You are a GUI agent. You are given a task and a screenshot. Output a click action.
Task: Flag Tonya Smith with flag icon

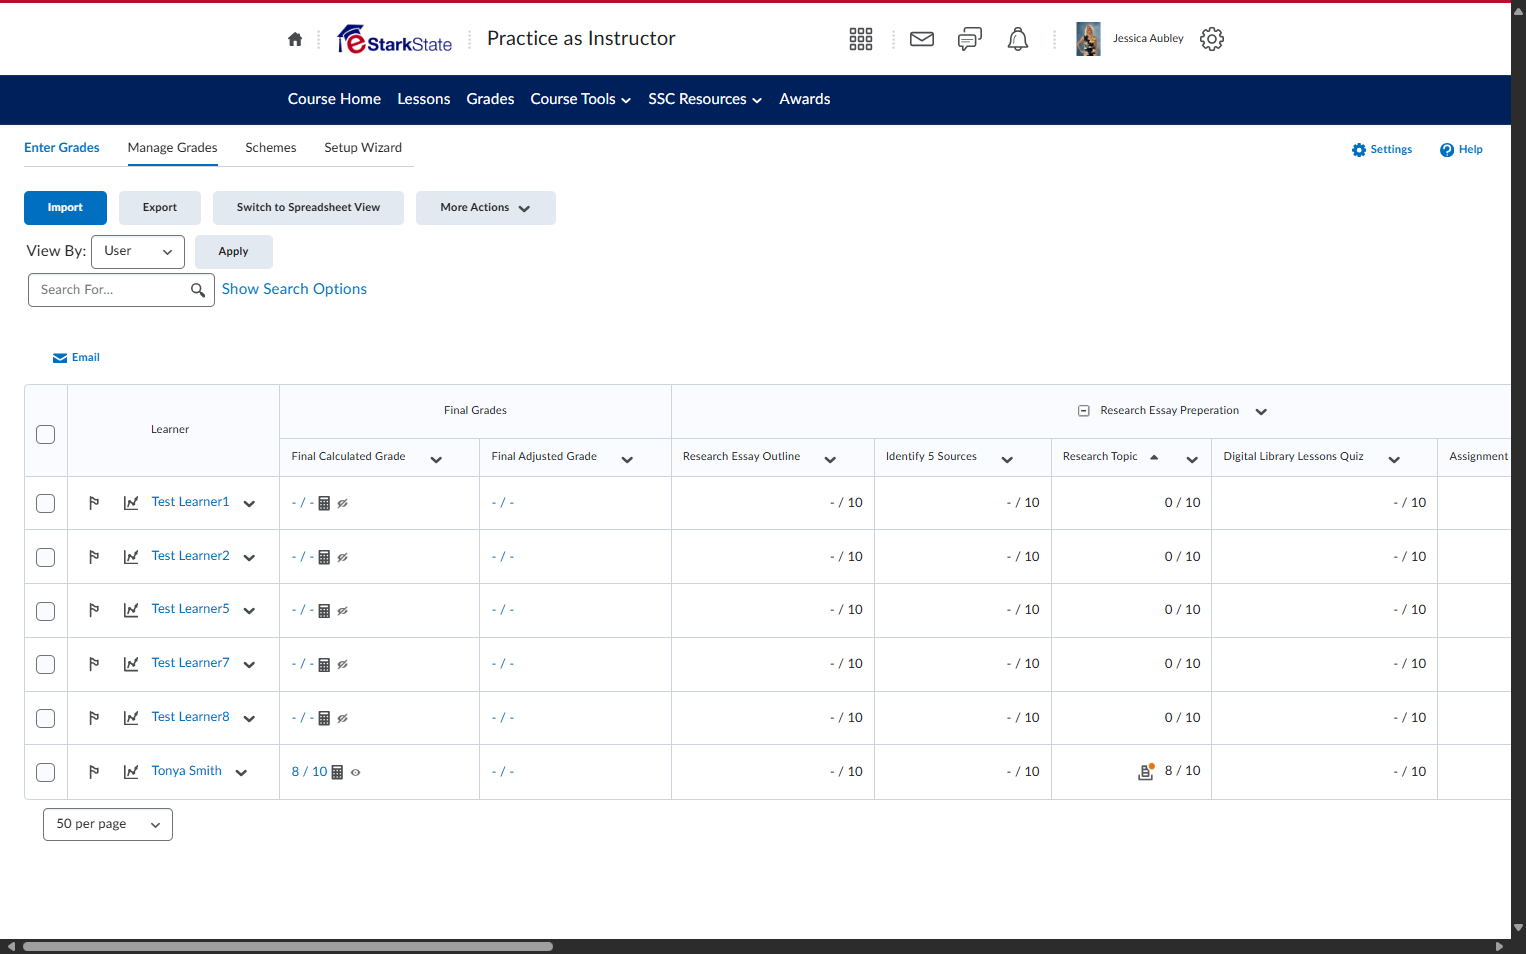click(94, 772)
